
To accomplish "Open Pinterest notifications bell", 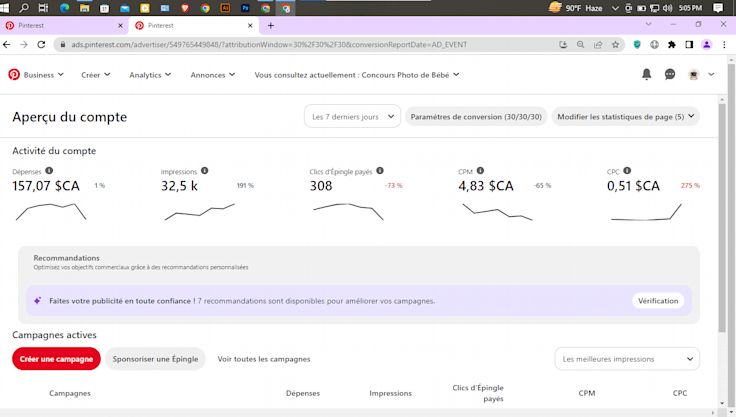I will (646, 74).
